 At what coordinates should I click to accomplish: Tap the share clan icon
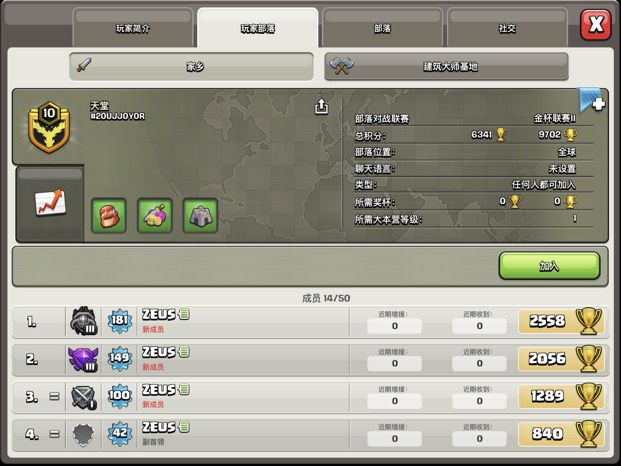pyautogui.click(x=321, y=107)
